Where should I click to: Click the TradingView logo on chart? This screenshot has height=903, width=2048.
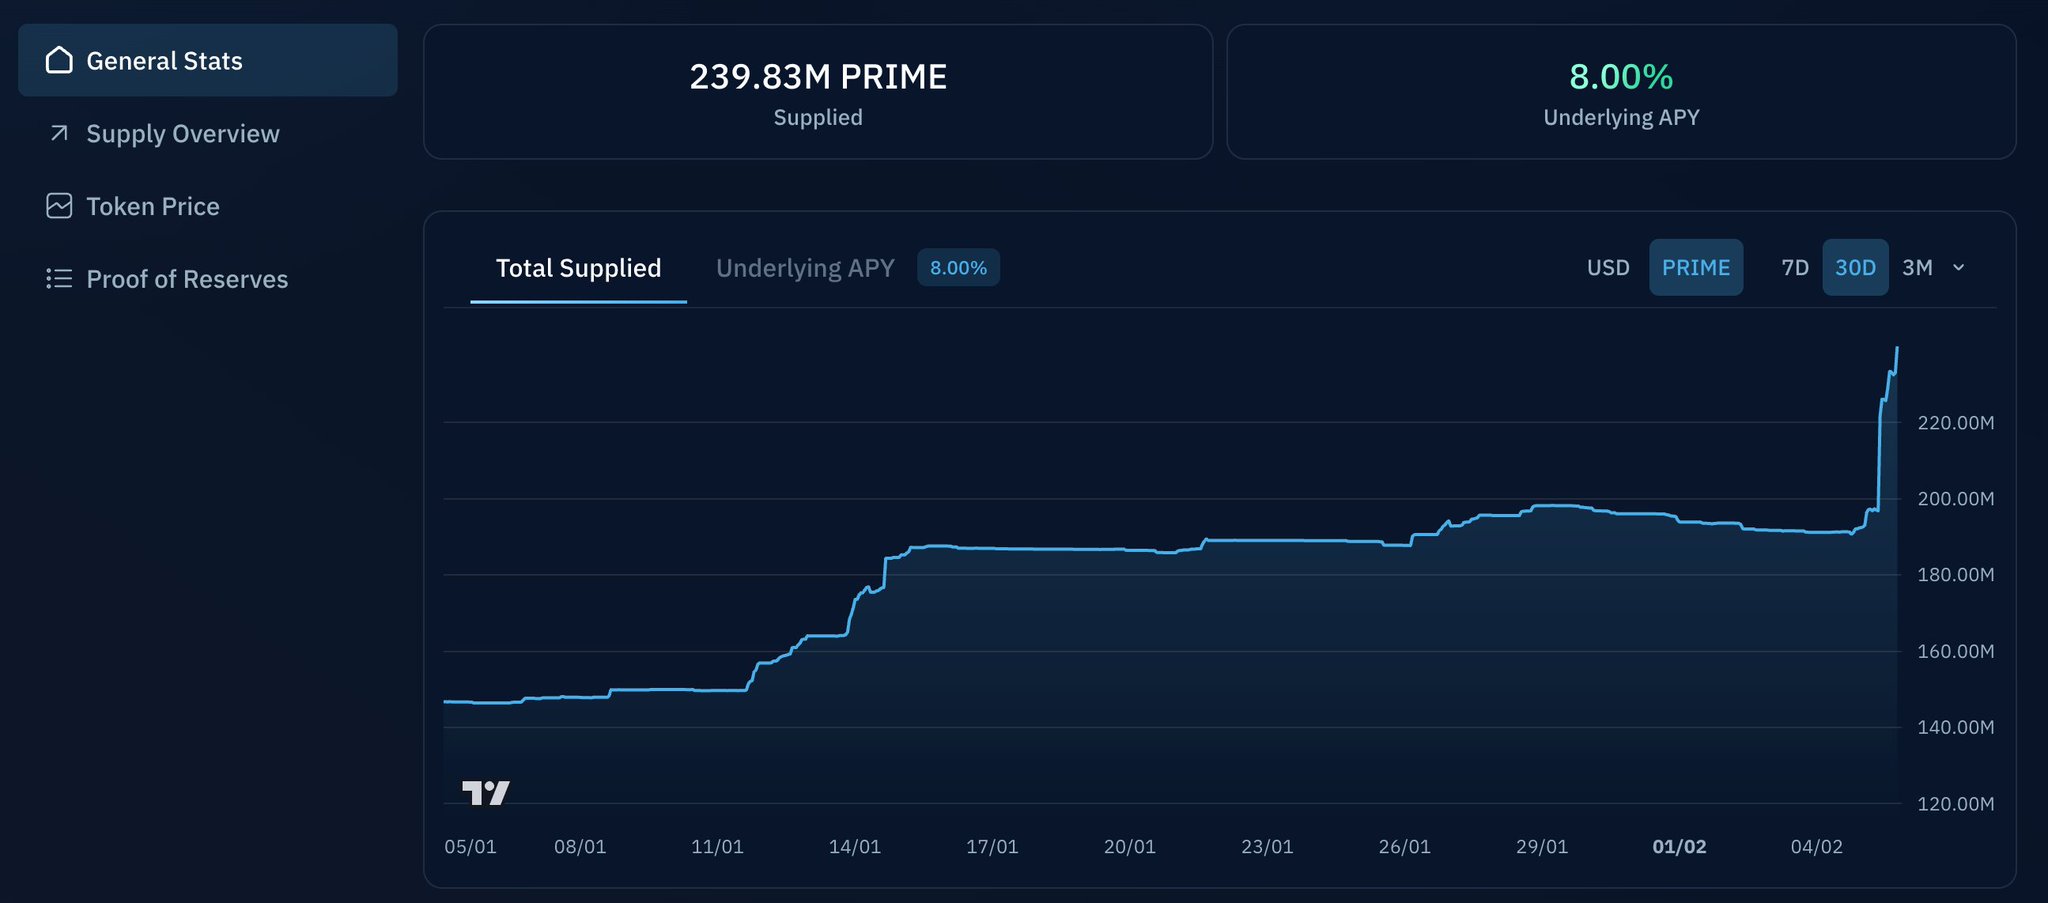click(x=486, y=793)
